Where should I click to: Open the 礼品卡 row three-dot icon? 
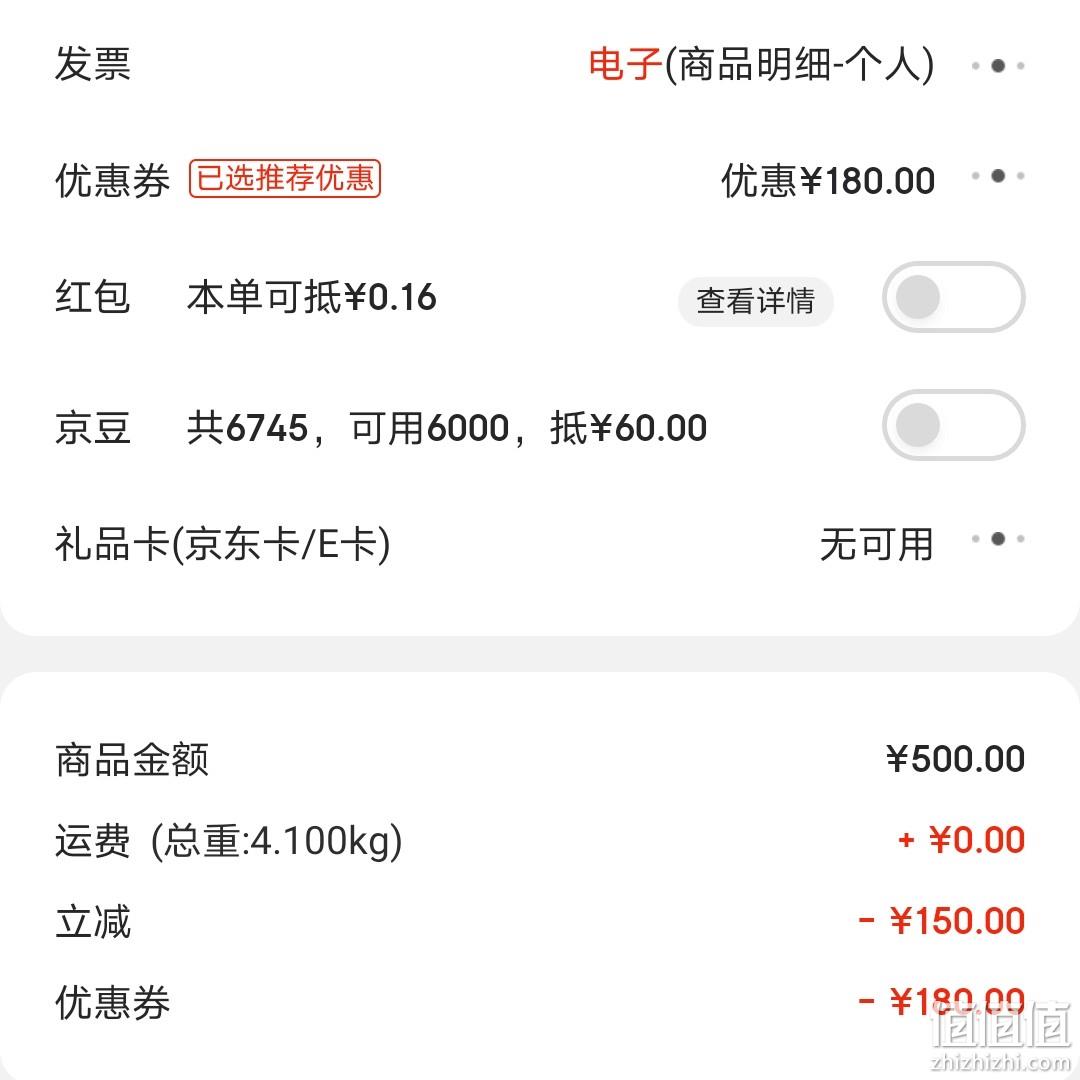pyautogui.click(x=997, y=539)
